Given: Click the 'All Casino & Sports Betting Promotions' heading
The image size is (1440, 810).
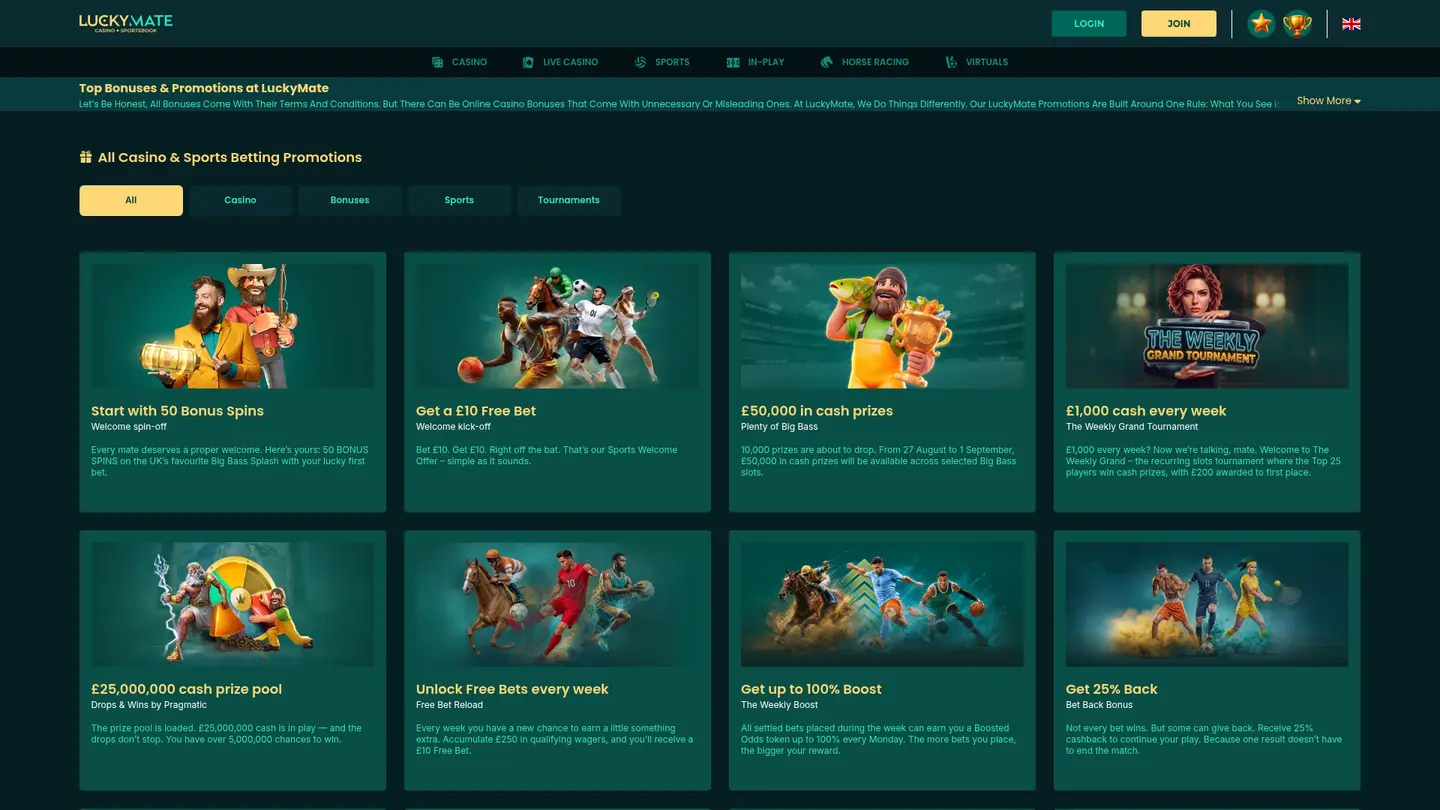Looking at the screenshot, I should point(230,157).
